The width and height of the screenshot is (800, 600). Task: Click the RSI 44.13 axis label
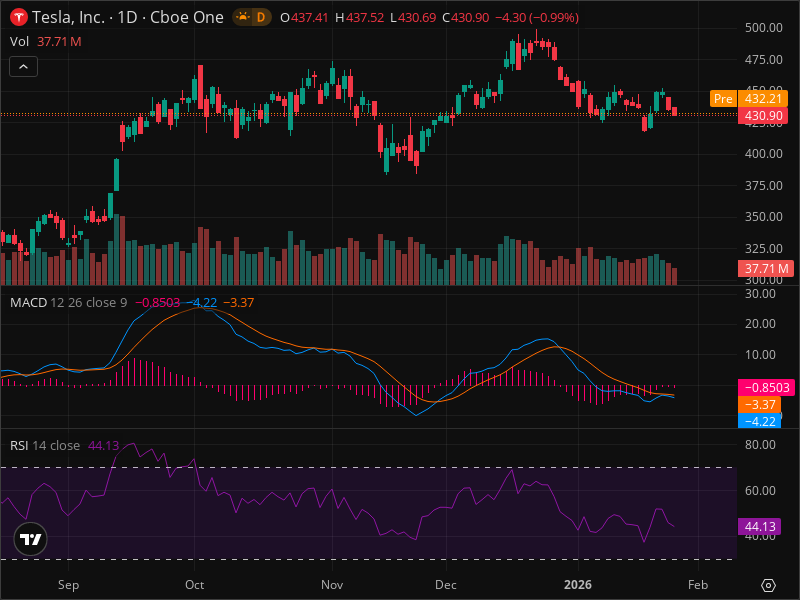[759, 527]
